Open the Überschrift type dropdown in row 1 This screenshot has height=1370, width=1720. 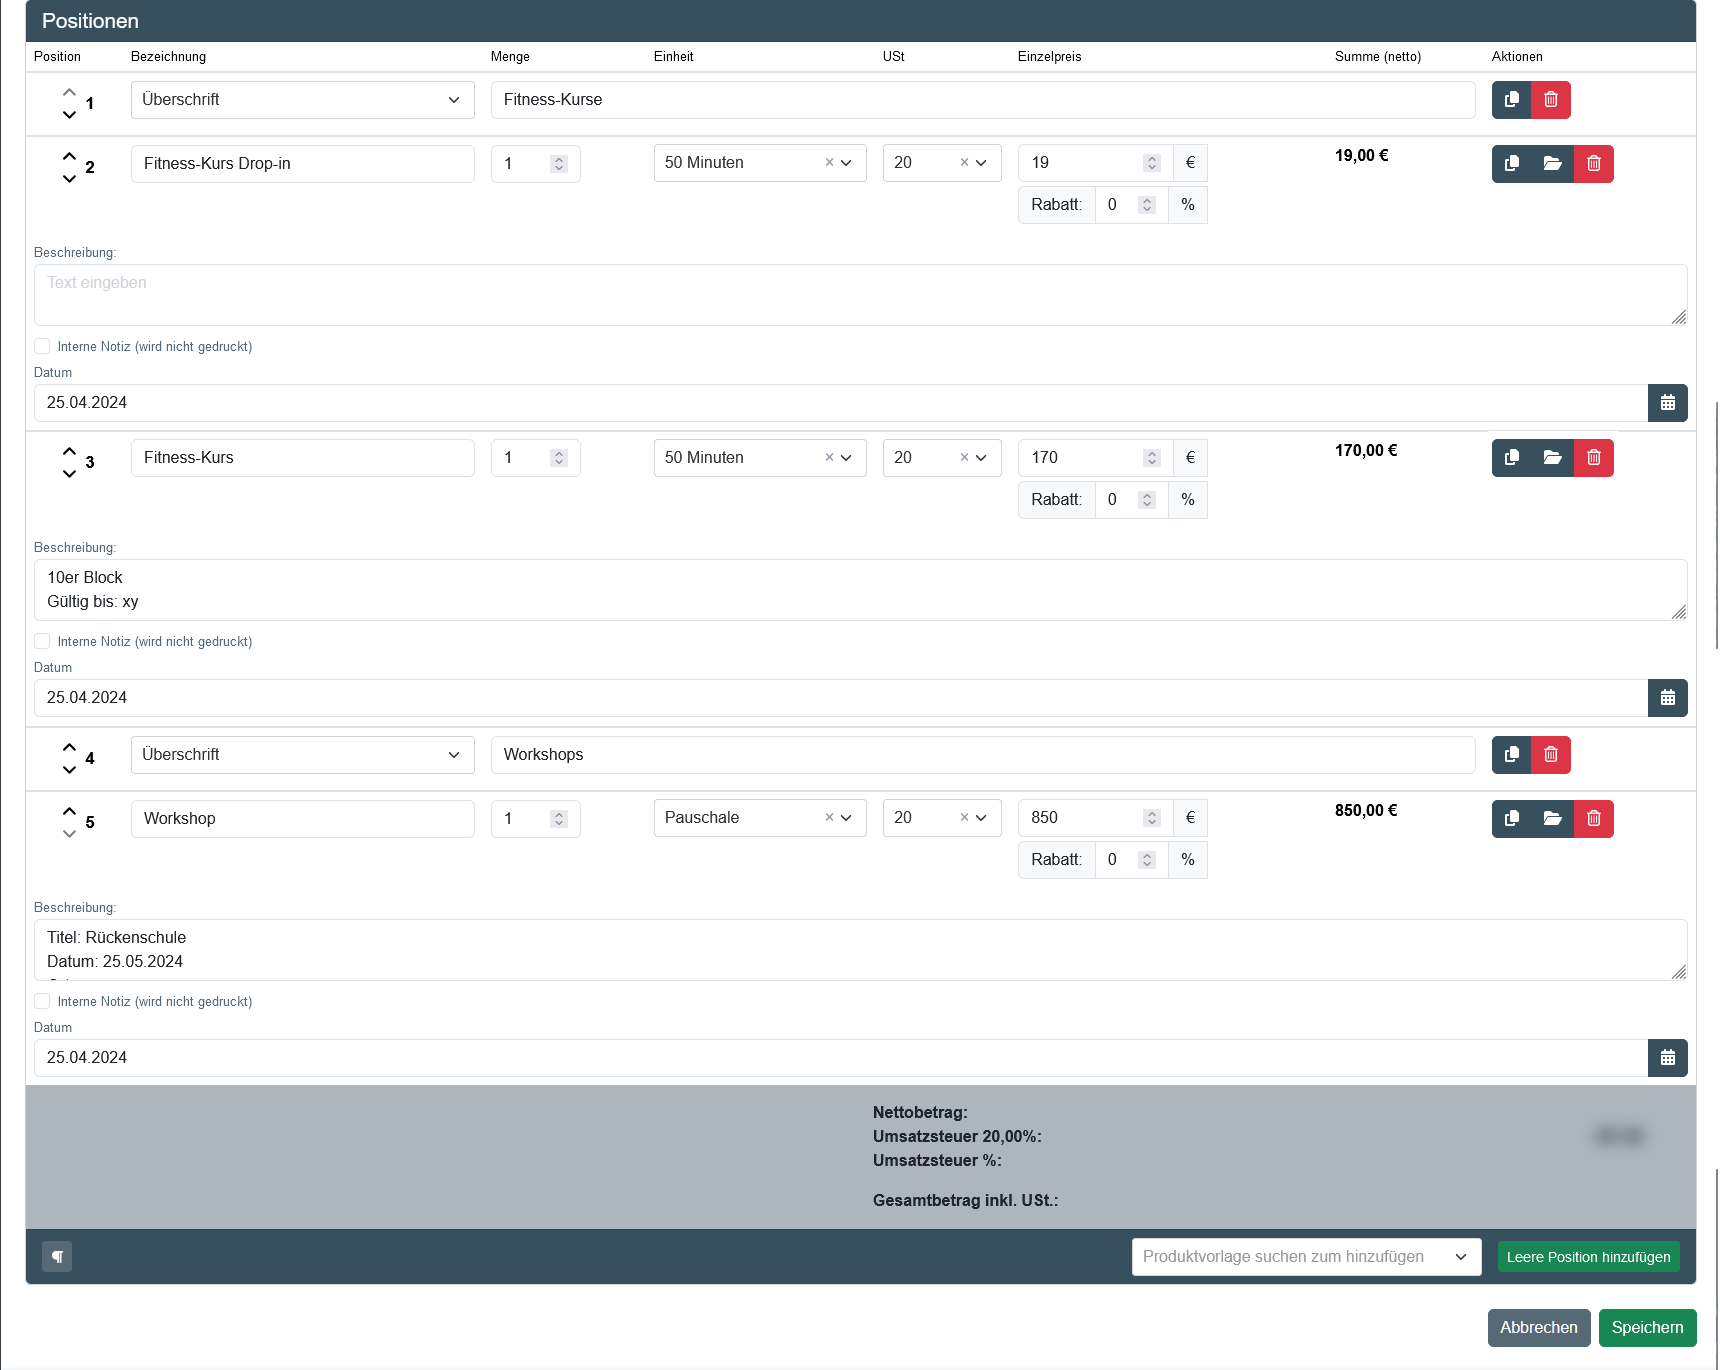pos(302,100)
